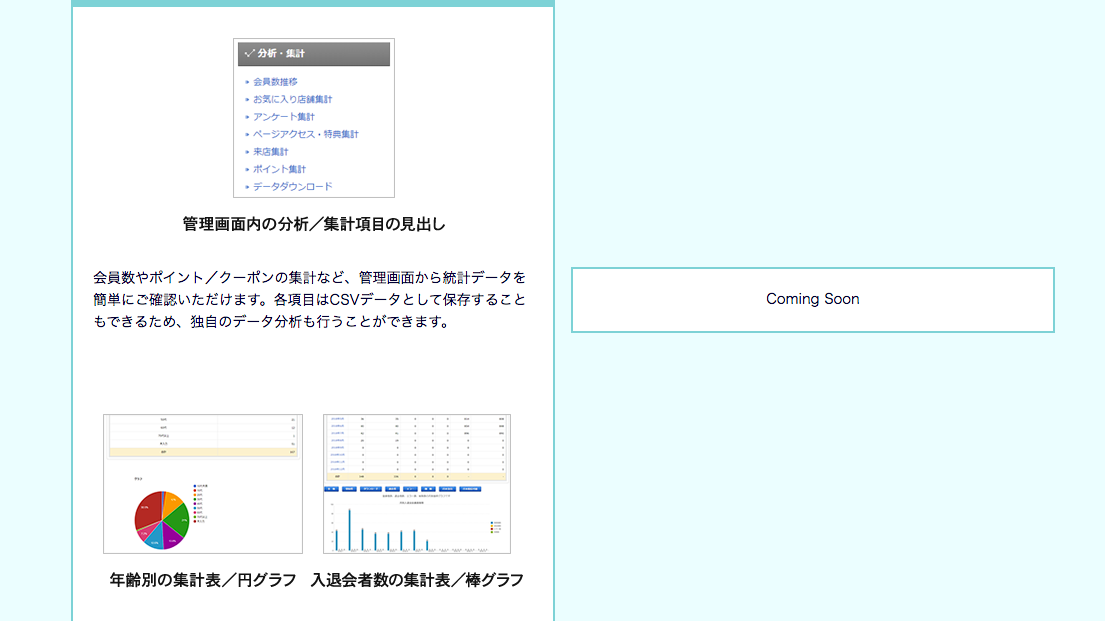Click the blue button row above bar graph
Viewport: 1105px width, 621px height.
pos(400,490)
